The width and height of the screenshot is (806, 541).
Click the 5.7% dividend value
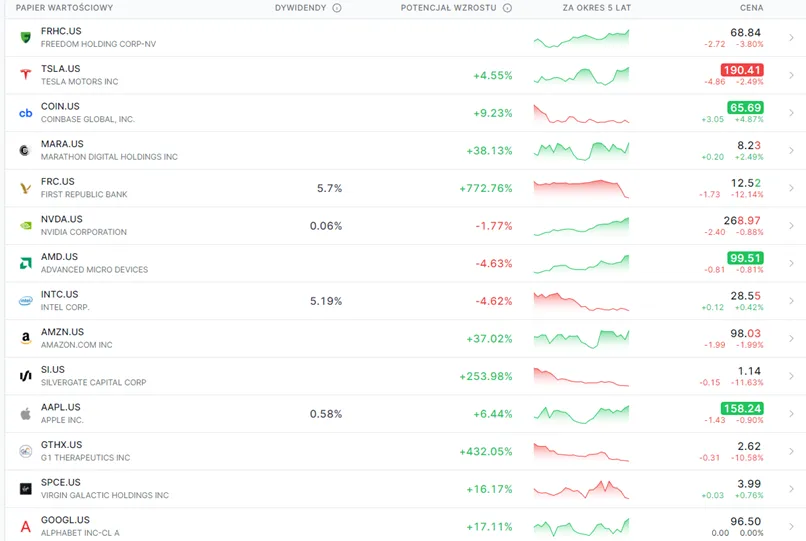pyautogui.click(x=329, y=188)
